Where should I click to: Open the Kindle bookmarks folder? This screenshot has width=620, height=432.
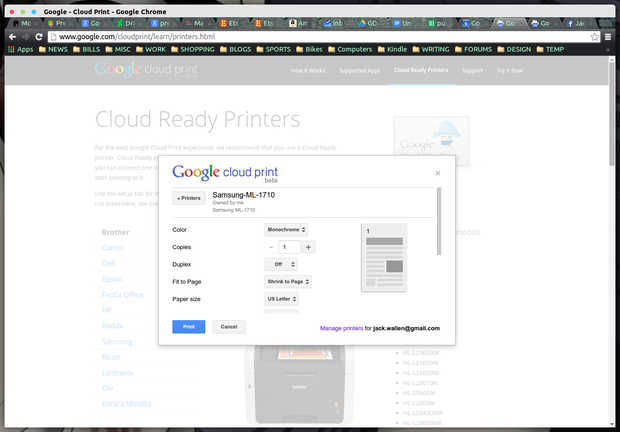click(x=393, y=49)
